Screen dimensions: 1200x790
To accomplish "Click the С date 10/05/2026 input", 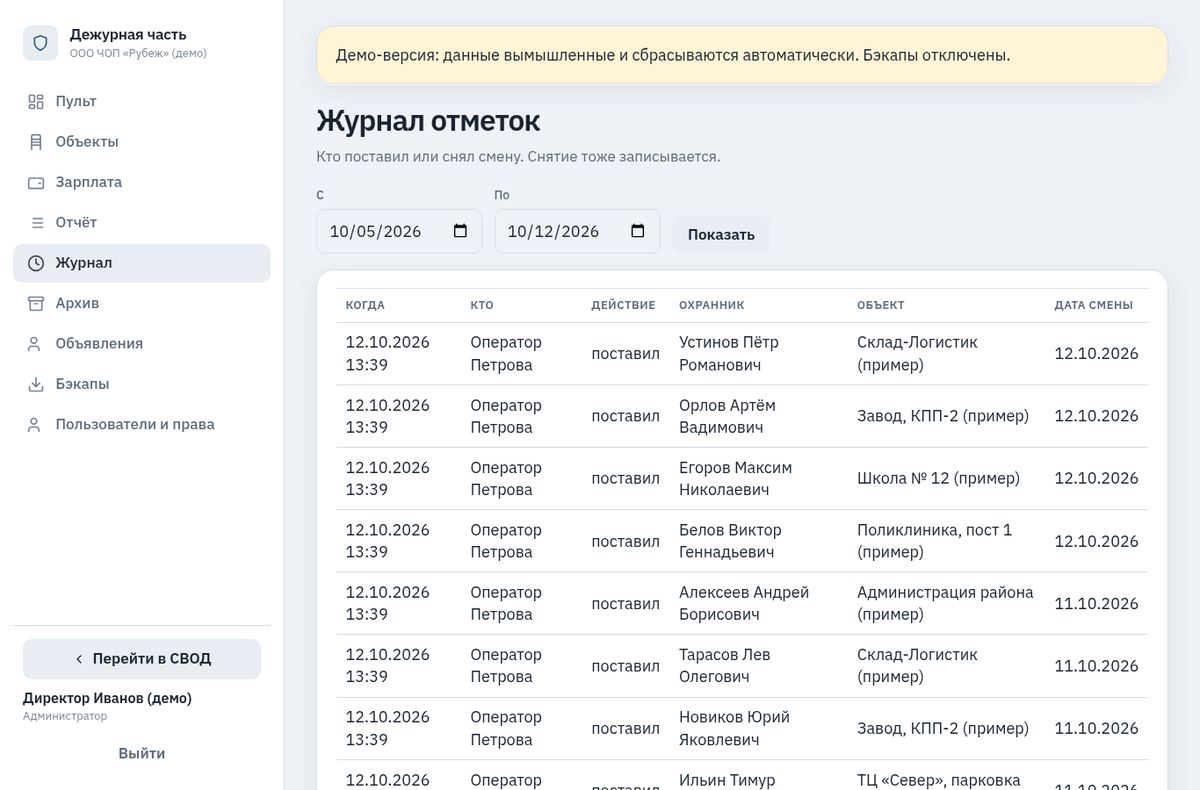I will click(x=399, y=231).
